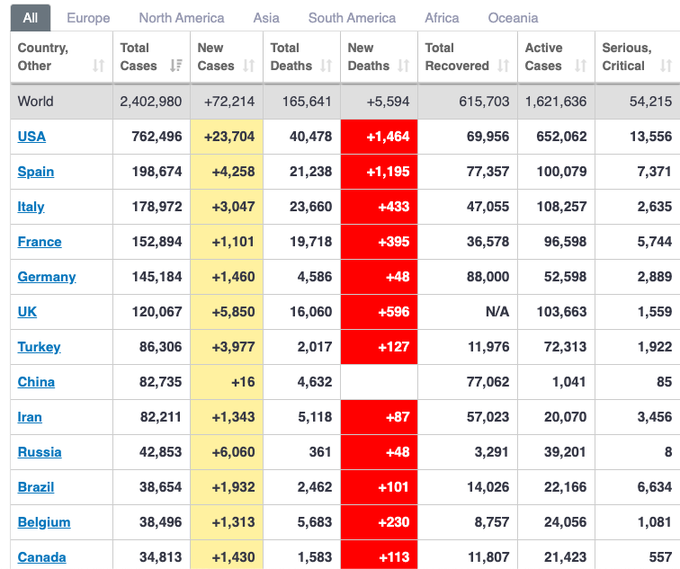This screenshot has width=680, height=569.
Task: Click the Total Deaths sort arrows
Action: [x=326, y=66]
